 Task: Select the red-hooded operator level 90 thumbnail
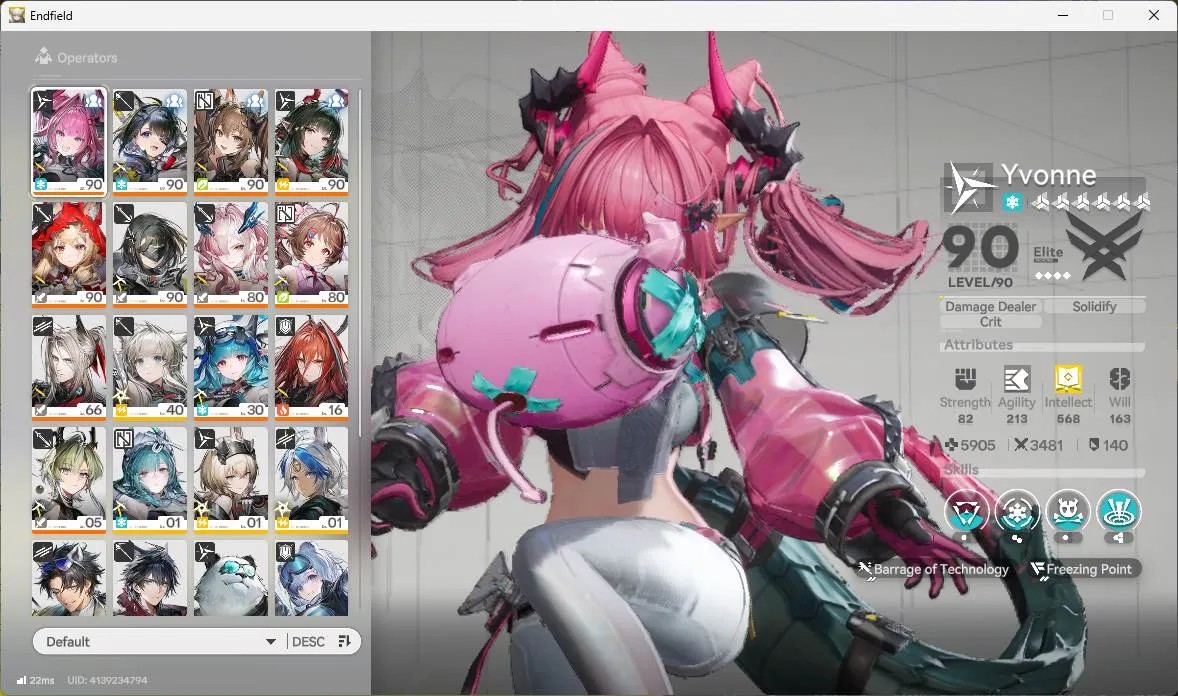click(68, 254)
